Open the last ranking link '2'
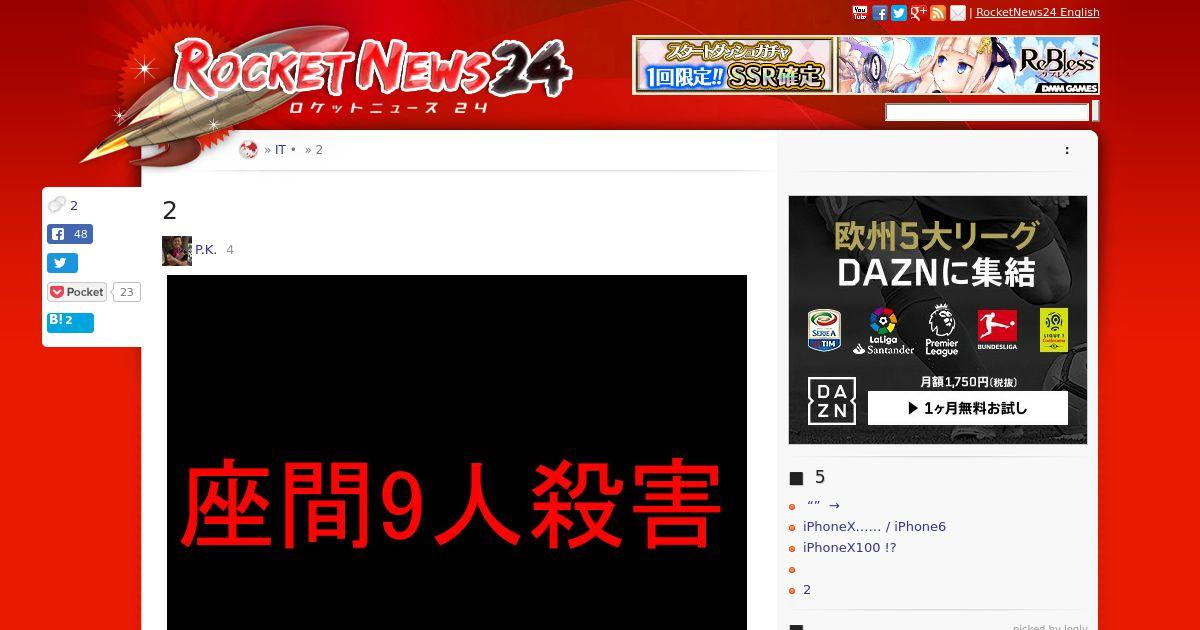Screen dimensions: 1200x630 pos(807,590)
